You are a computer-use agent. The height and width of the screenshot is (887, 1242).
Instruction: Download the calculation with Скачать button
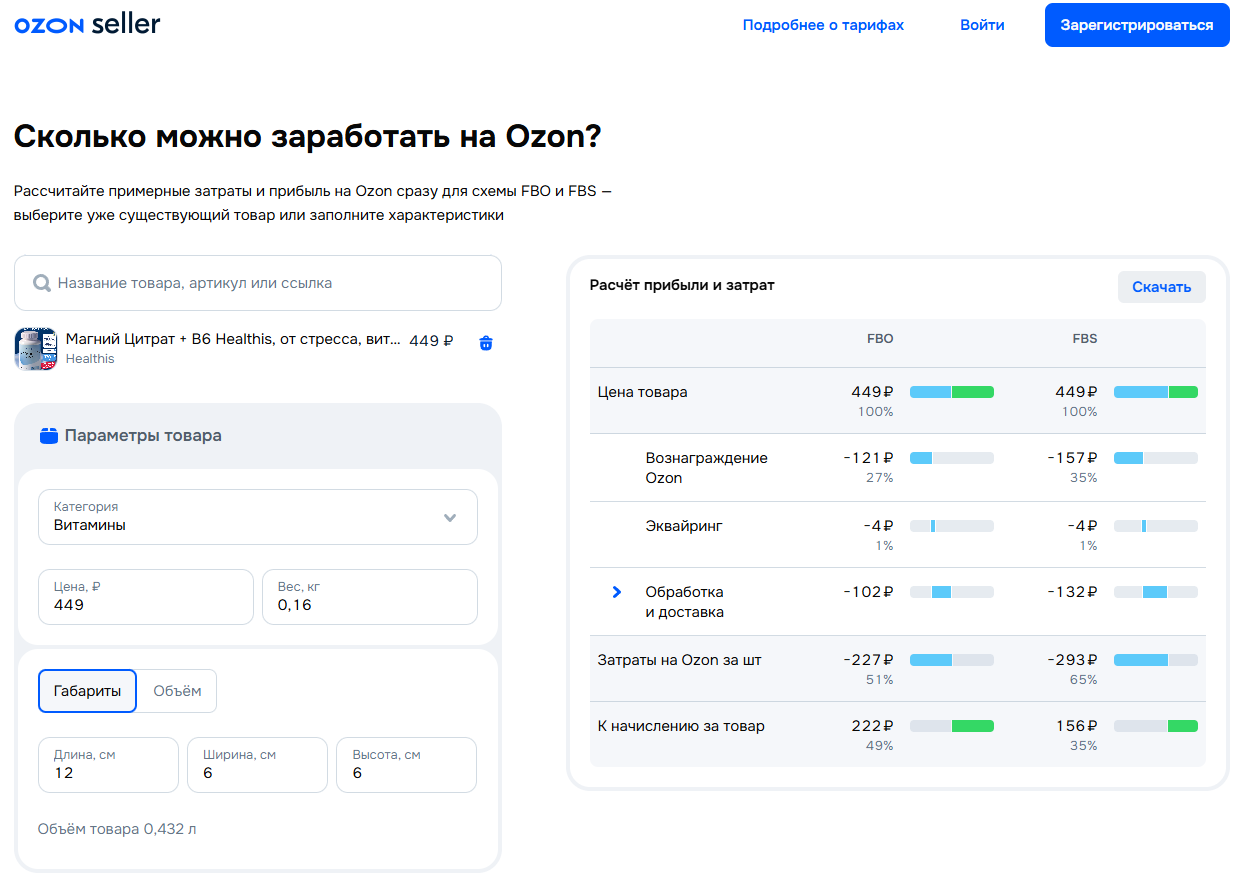pos(1162,287)
